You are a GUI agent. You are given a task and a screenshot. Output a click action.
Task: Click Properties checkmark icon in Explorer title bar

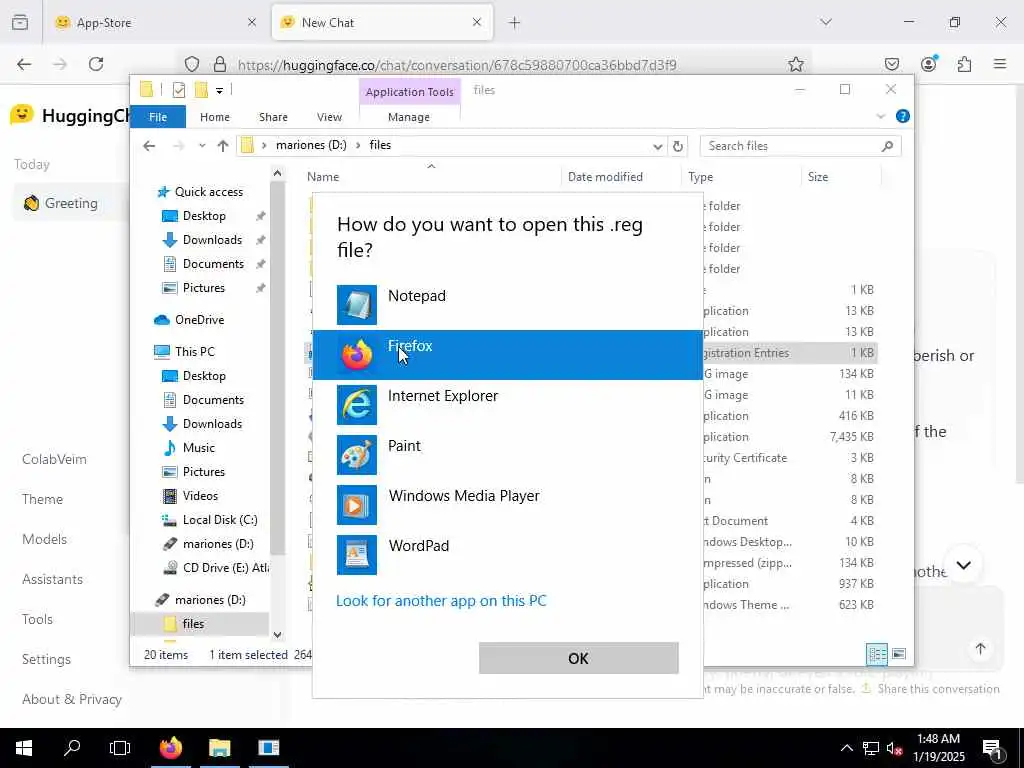tap(179, 90)
